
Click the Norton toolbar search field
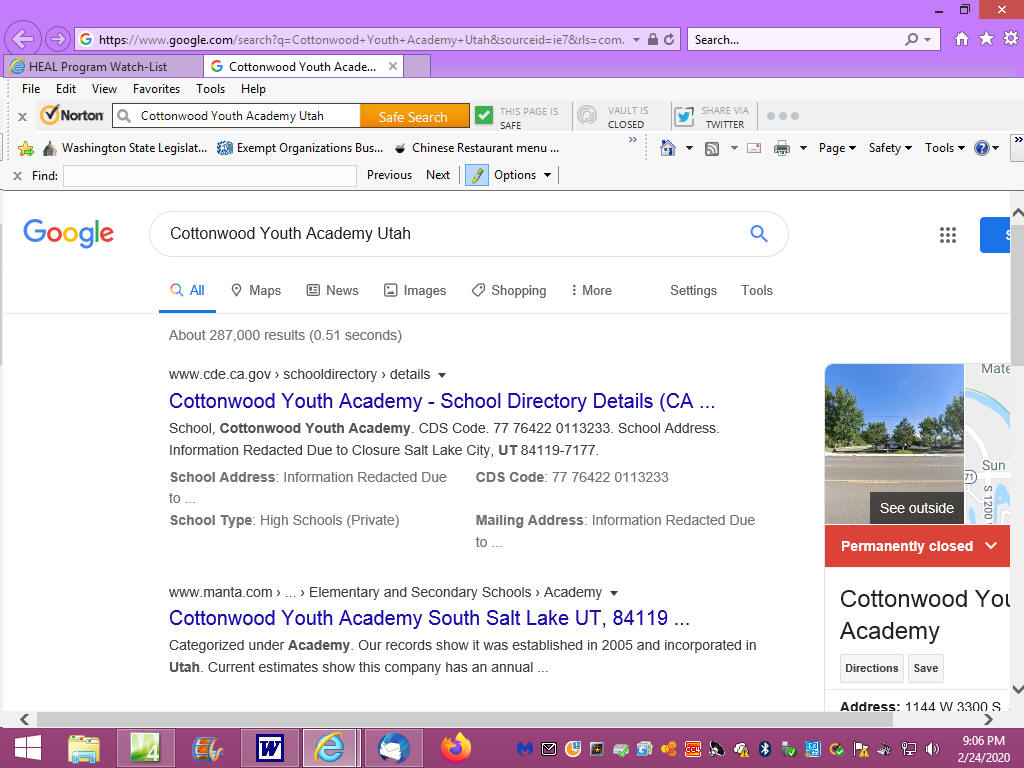click(x=236, y=116)
